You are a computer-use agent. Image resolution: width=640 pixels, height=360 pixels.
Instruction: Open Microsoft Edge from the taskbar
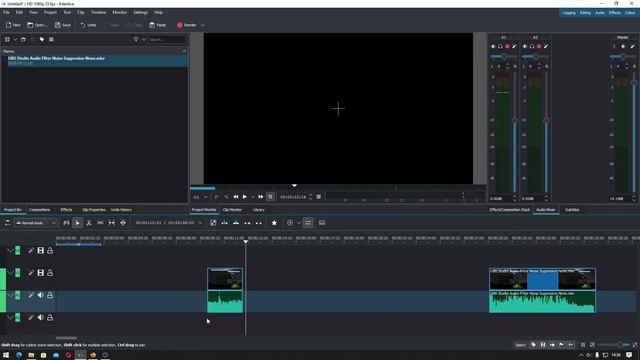19,355
